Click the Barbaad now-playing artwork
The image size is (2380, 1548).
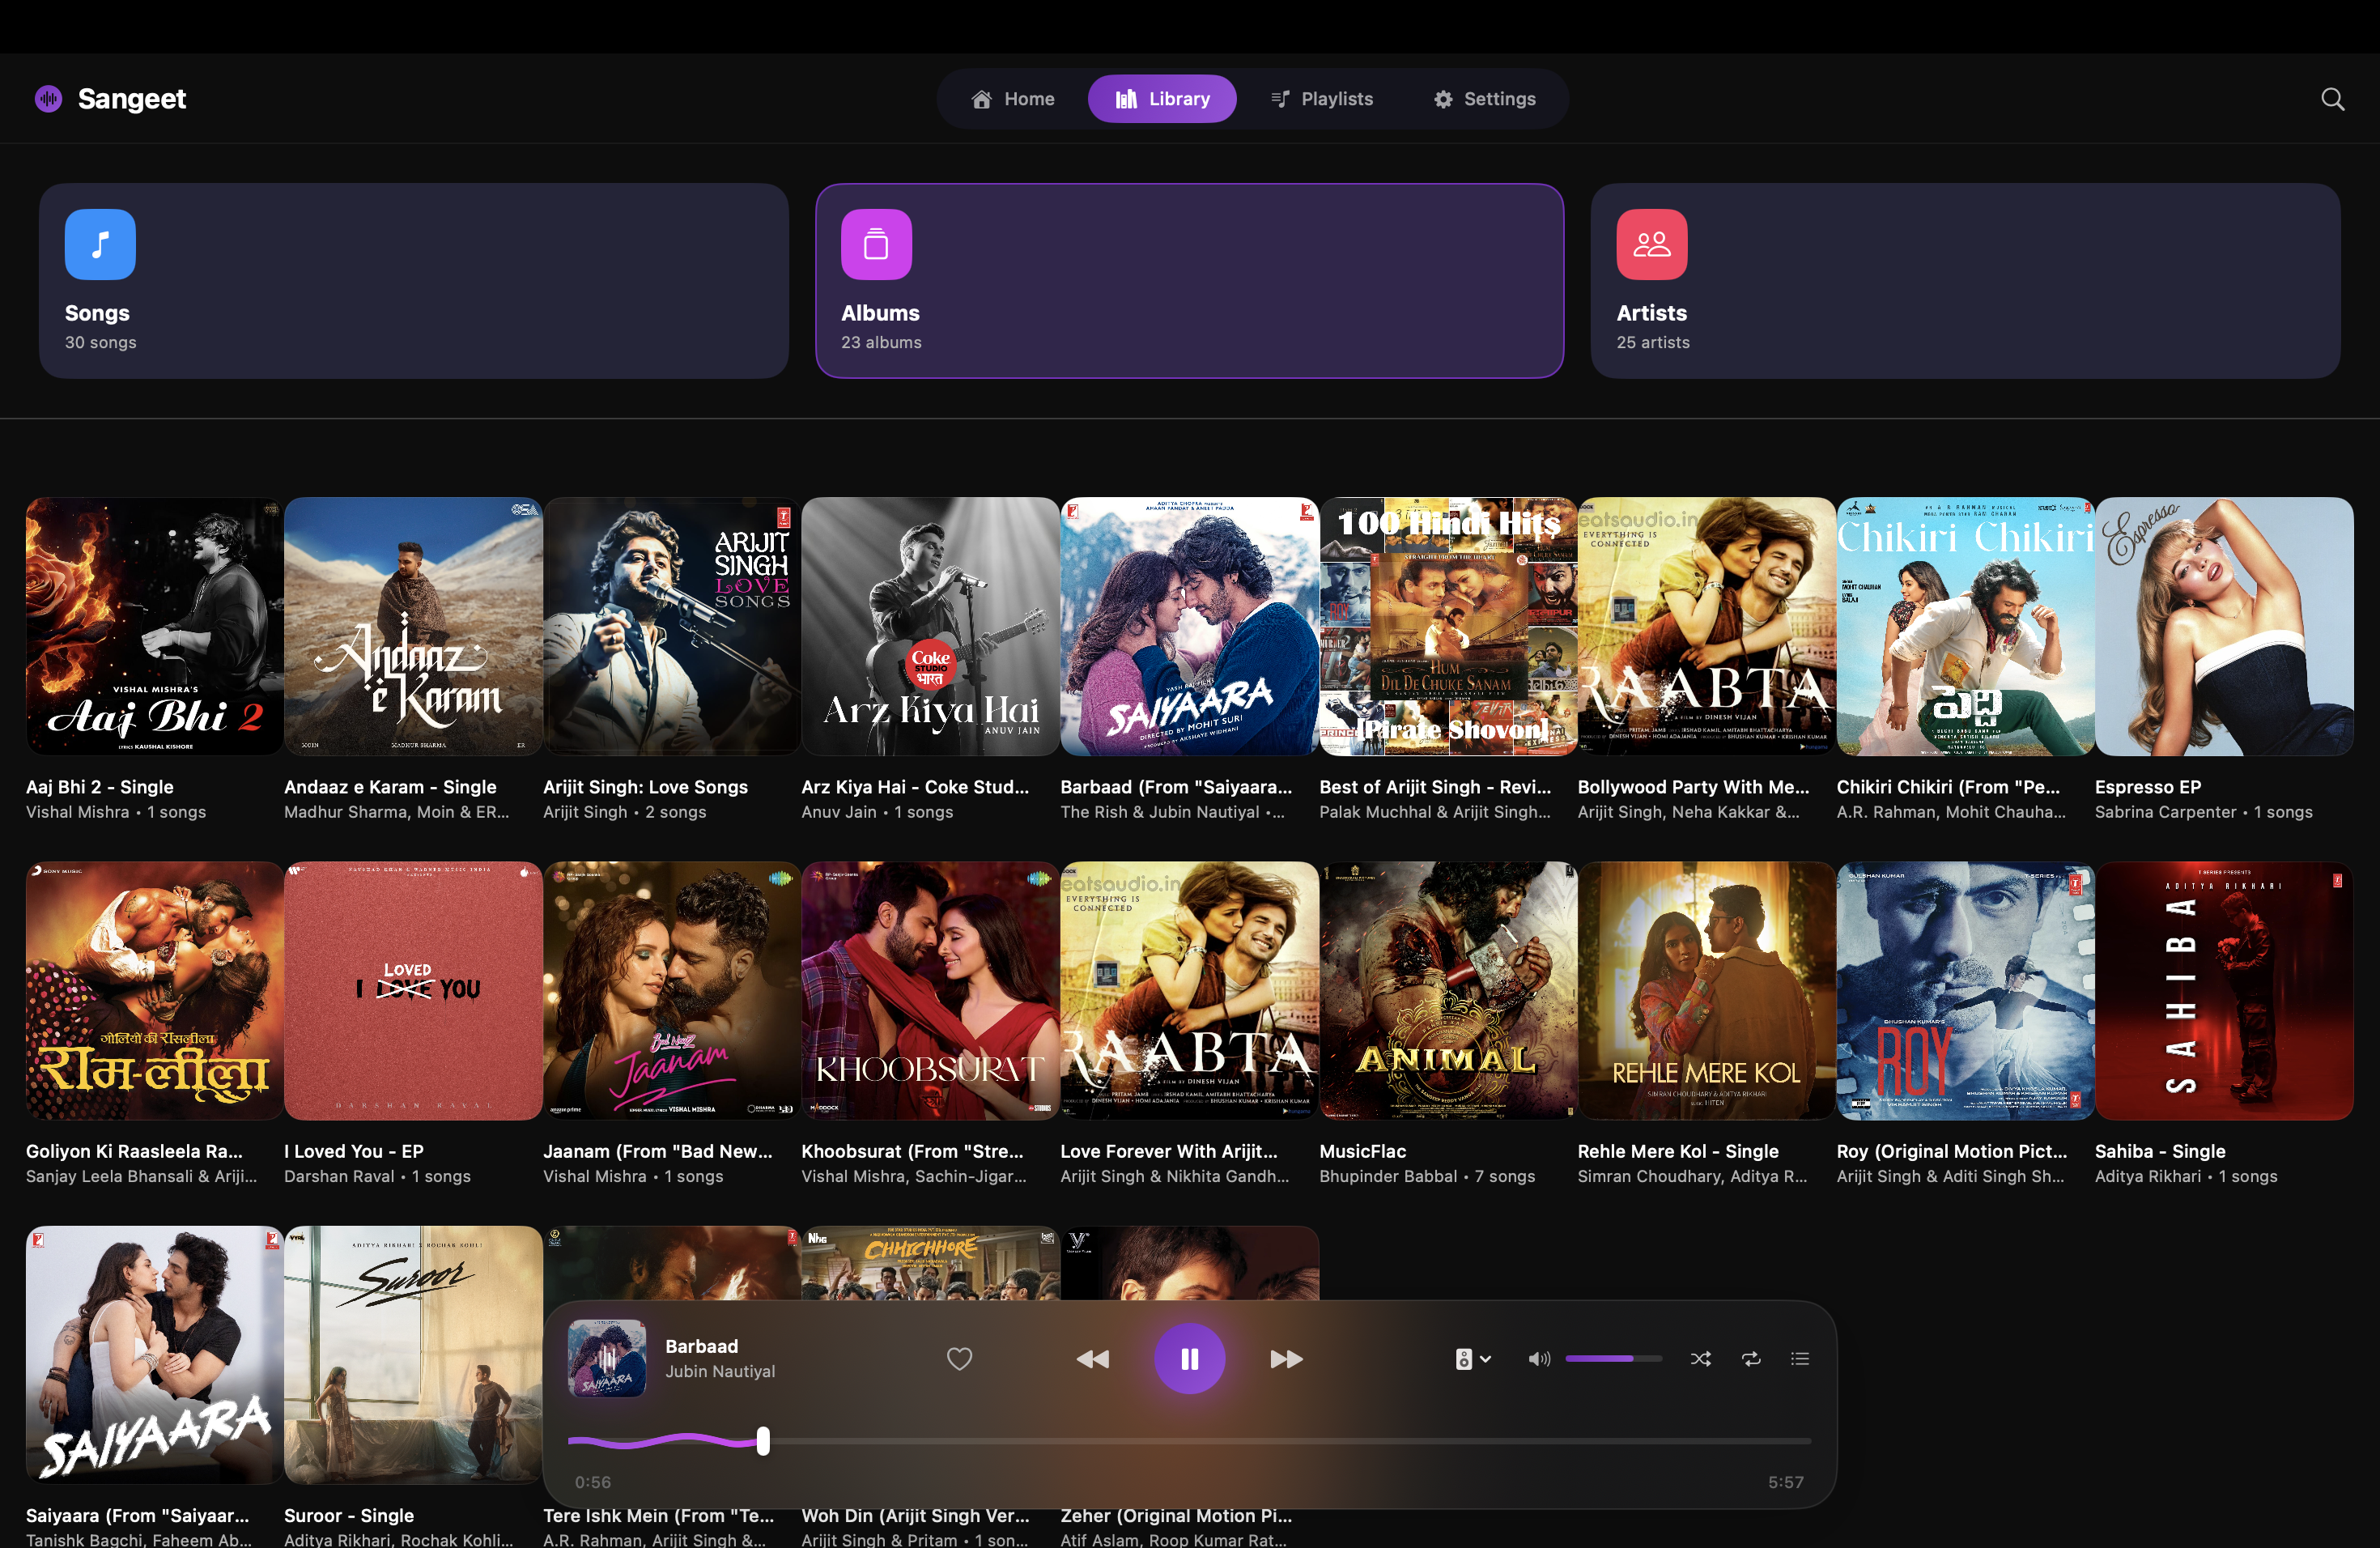point(606,1358)
